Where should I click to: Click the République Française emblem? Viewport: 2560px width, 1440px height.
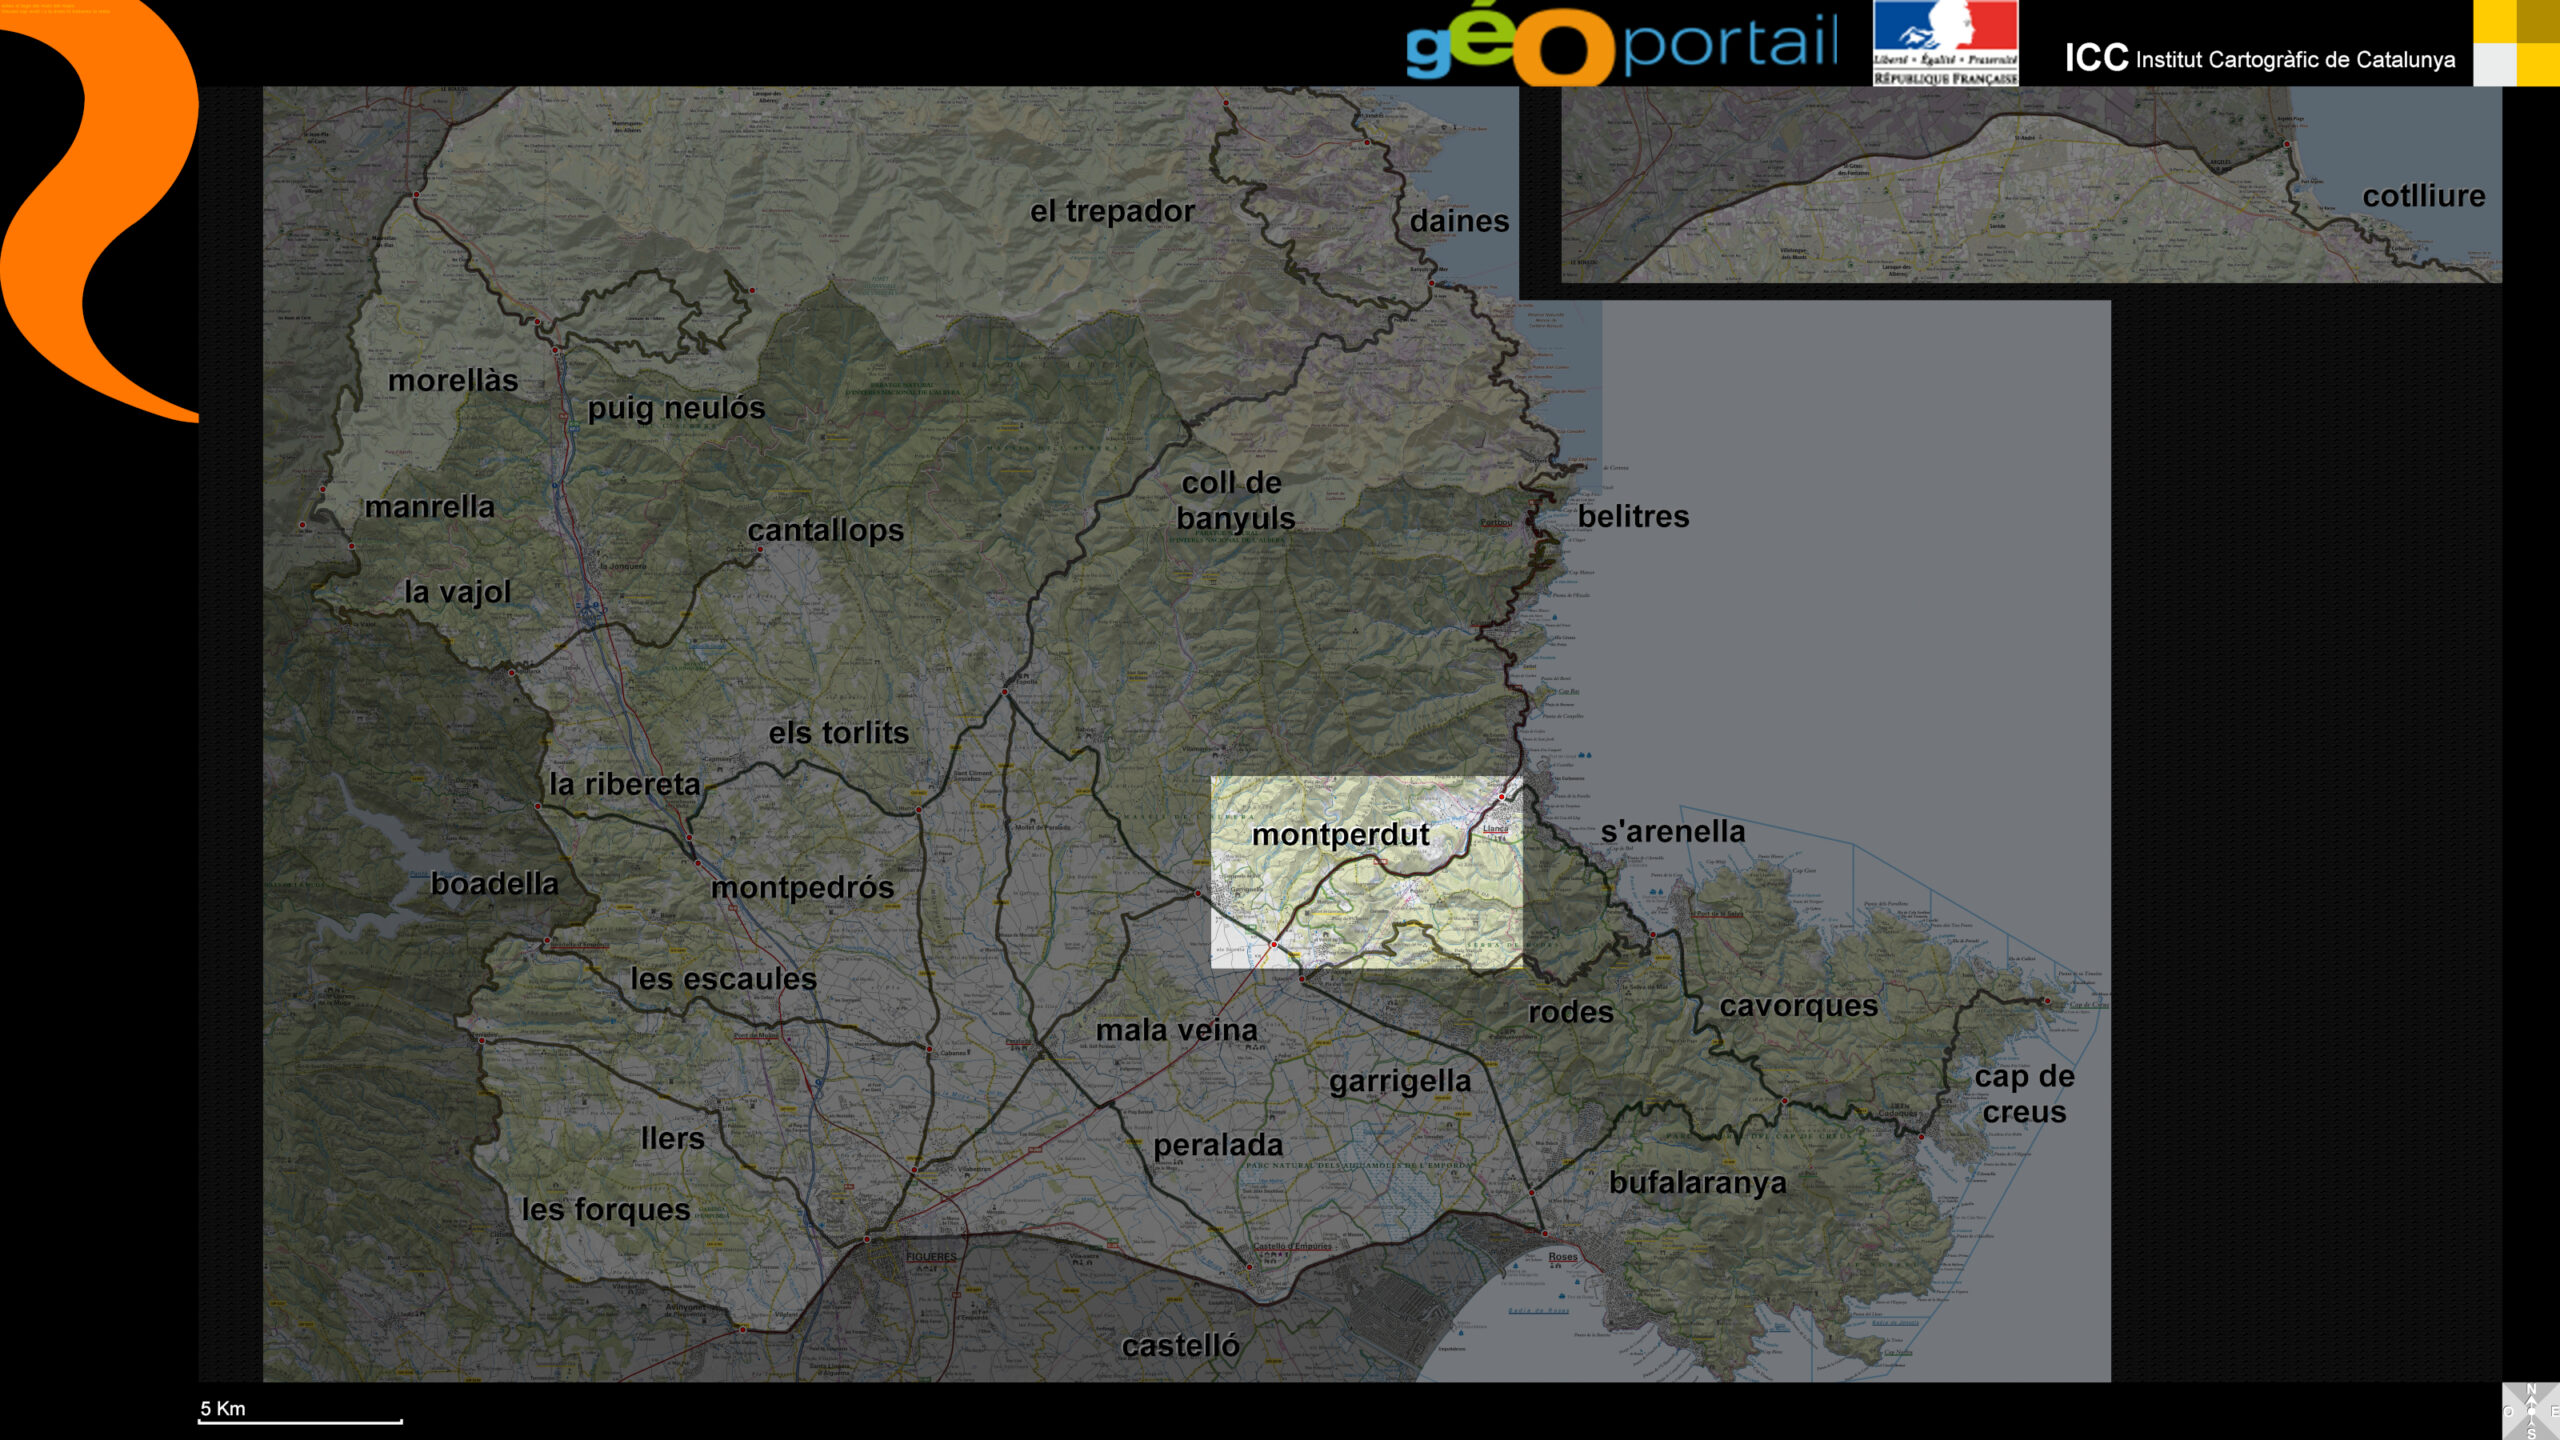click(x=1945, y=43)
